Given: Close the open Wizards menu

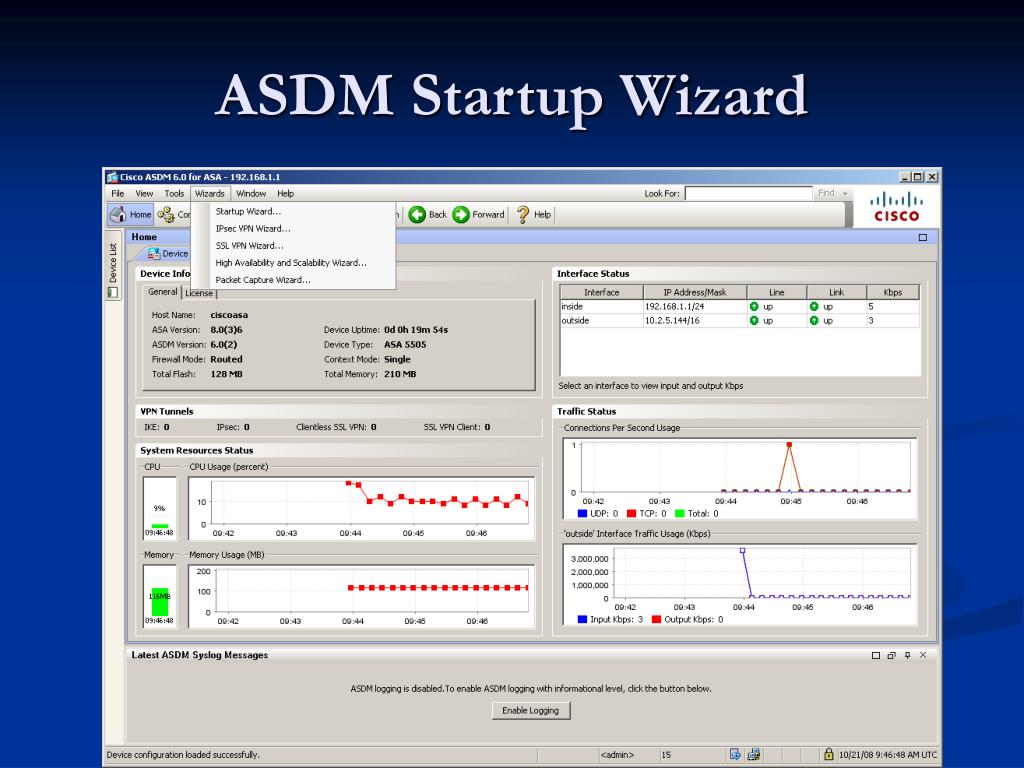Looking at the screenshot, I should tap(210, 193).
